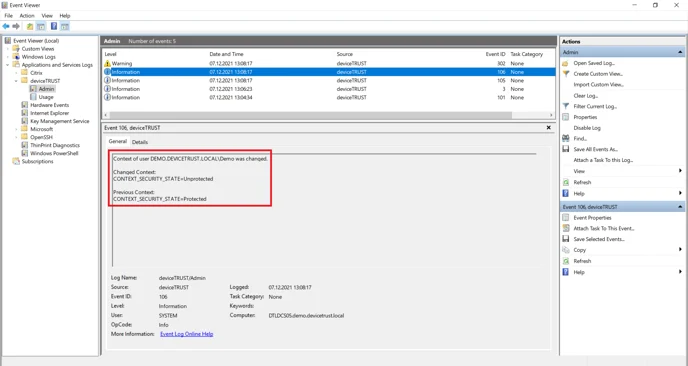Viewport: 688px width, 366px height.
Task: Click Clear Log in Actions pane
Action: tap(585, 96)
